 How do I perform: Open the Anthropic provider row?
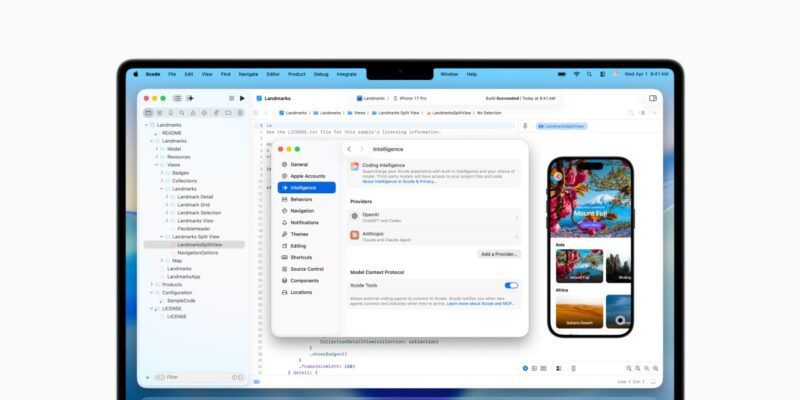(434, 236)
